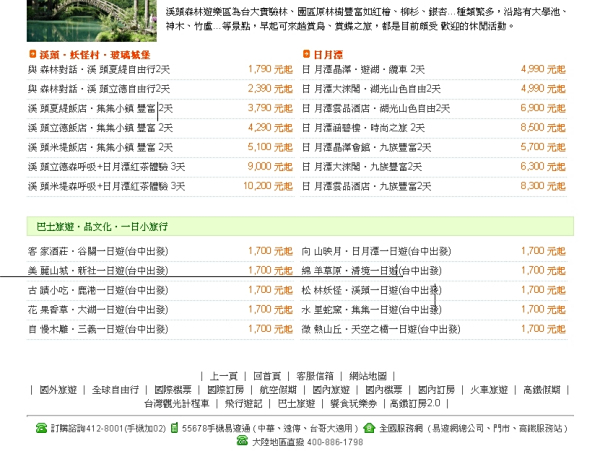Click the orange icon beside 溪頭・妖怪村・玻璃城堡 heading
Viewport: 600px width, 451px height.
coord(33,54)
